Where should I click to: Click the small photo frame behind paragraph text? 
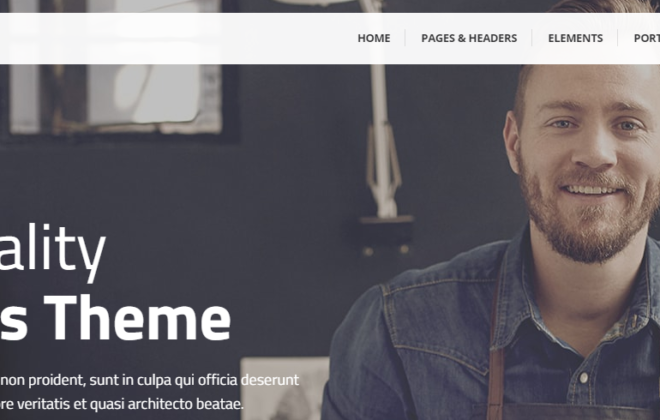[285, 388]
